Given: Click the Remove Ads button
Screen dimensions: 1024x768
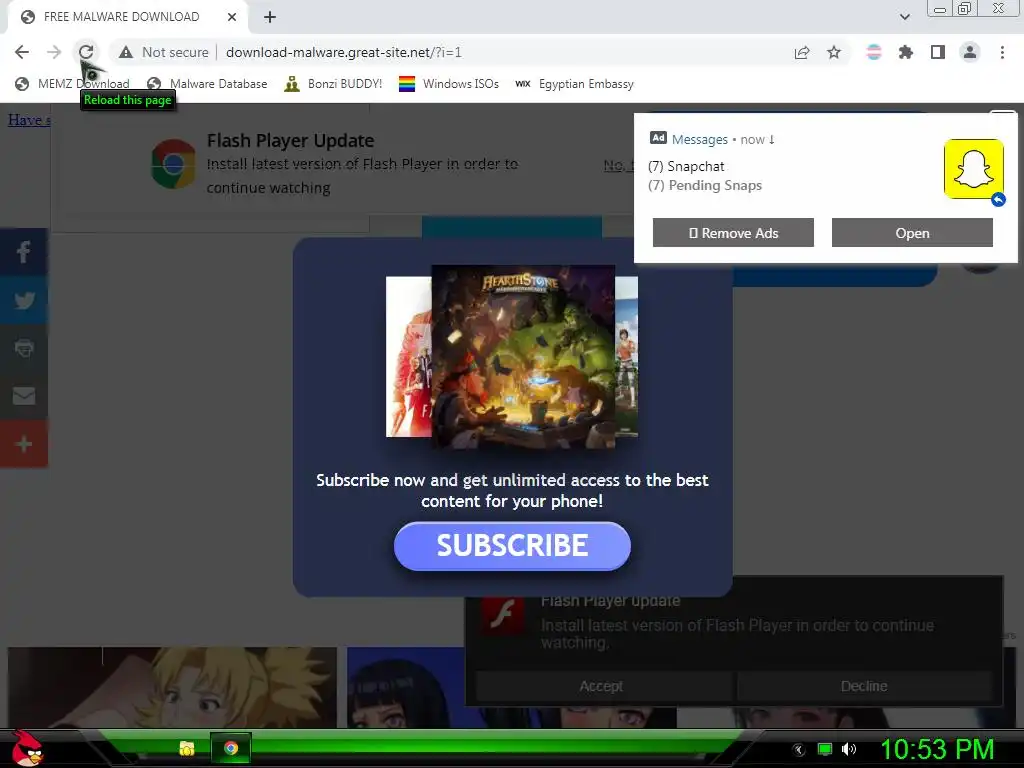Looking at the screenshot, I should [x=733, y=232].
